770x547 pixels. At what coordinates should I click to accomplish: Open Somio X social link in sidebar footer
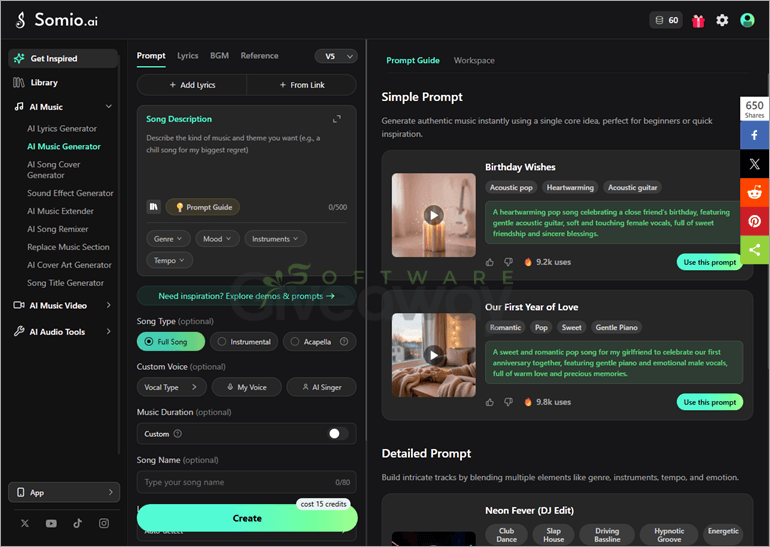coord(25,523)
